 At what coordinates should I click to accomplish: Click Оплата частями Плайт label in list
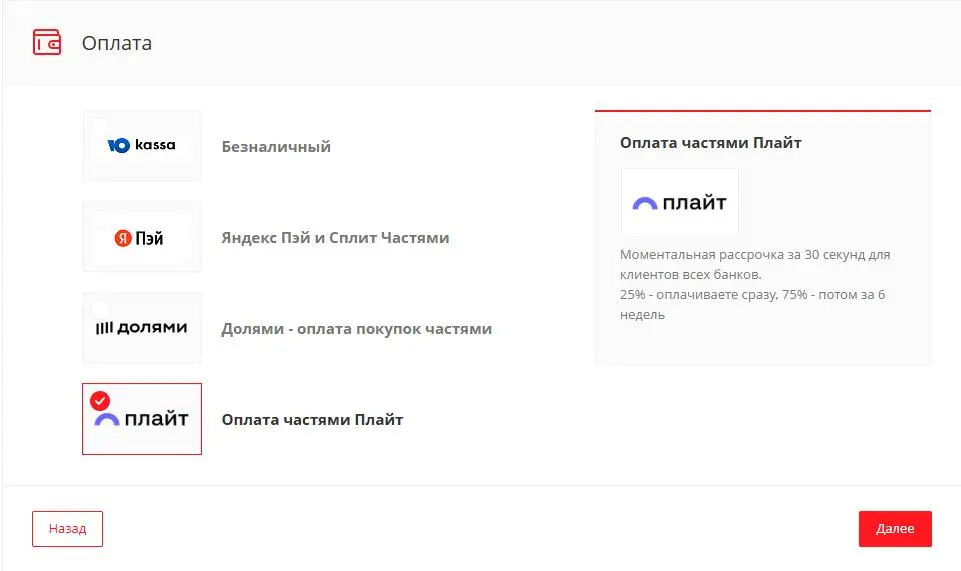coord(312,420)
